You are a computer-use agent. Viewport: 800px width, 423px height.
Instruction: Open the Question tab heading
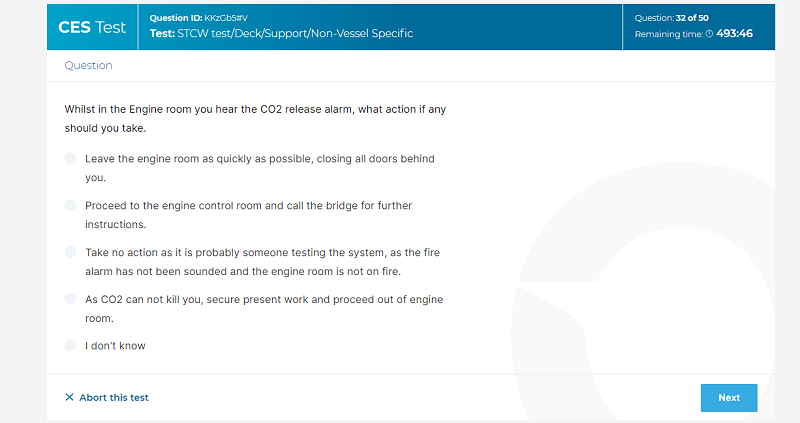coord(88,65)
